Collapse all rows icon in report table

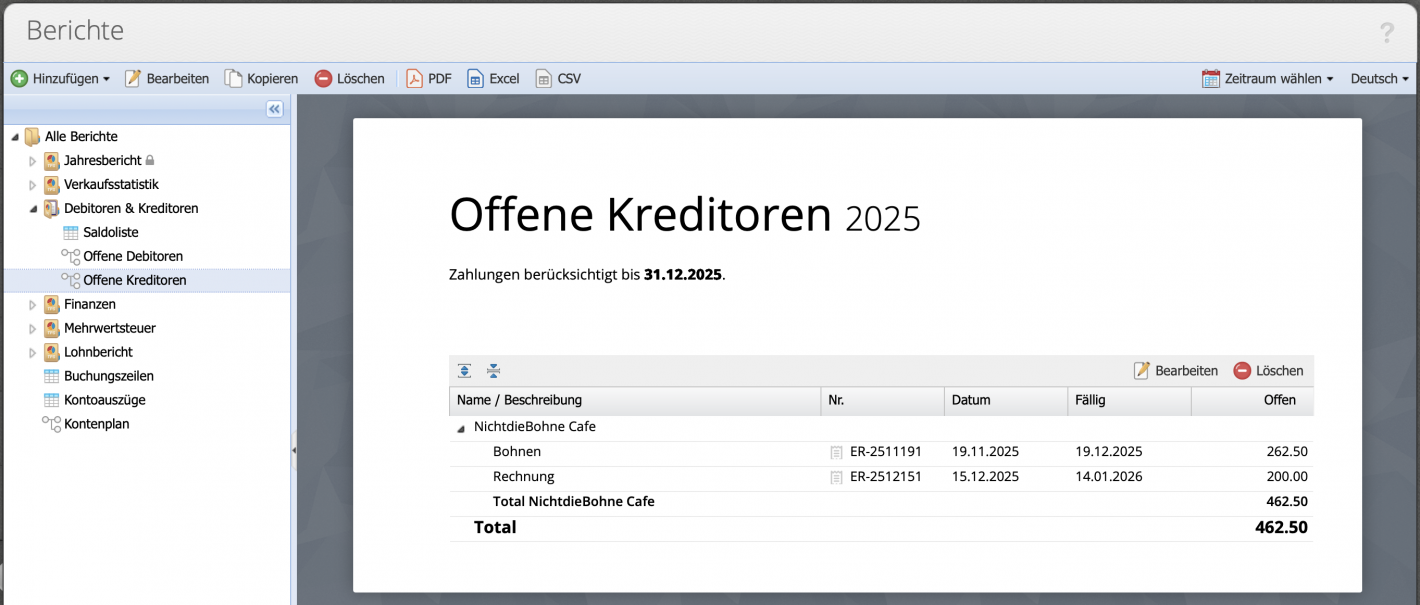coord(493,371)
